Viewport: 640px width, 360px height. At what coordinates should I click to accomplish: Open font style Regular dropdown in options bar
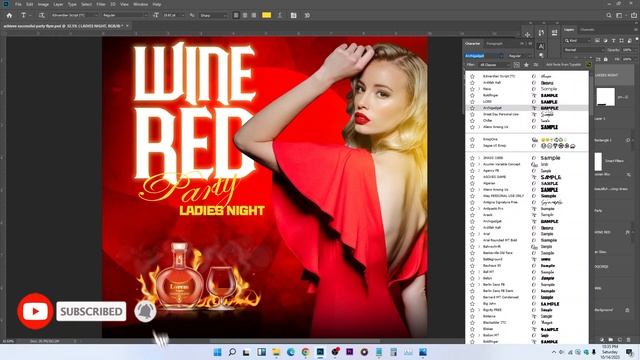click(145, 15)
